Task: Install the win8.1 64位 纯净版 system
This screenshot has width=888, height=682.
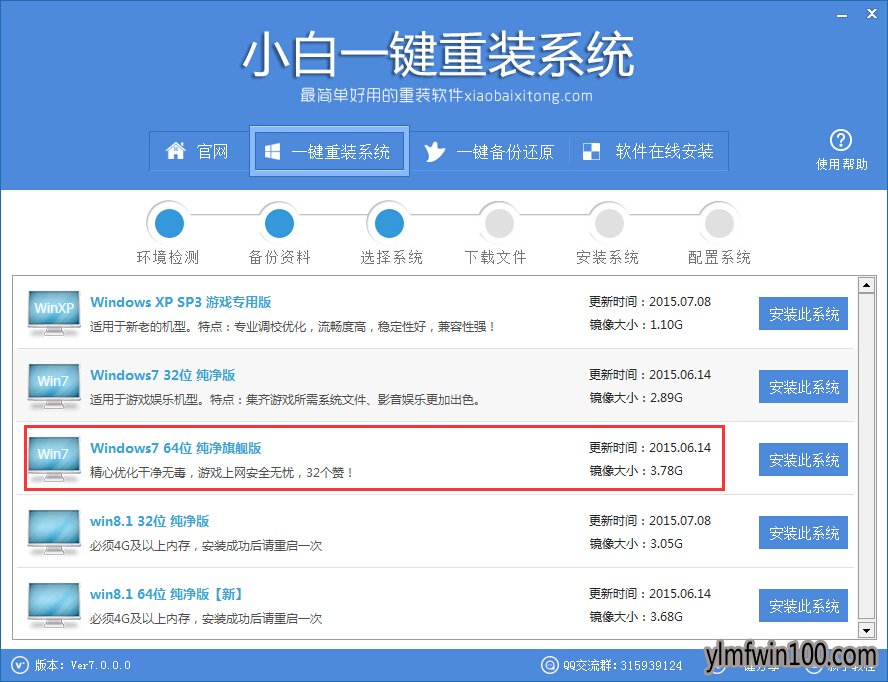Action: pos(803,606)
